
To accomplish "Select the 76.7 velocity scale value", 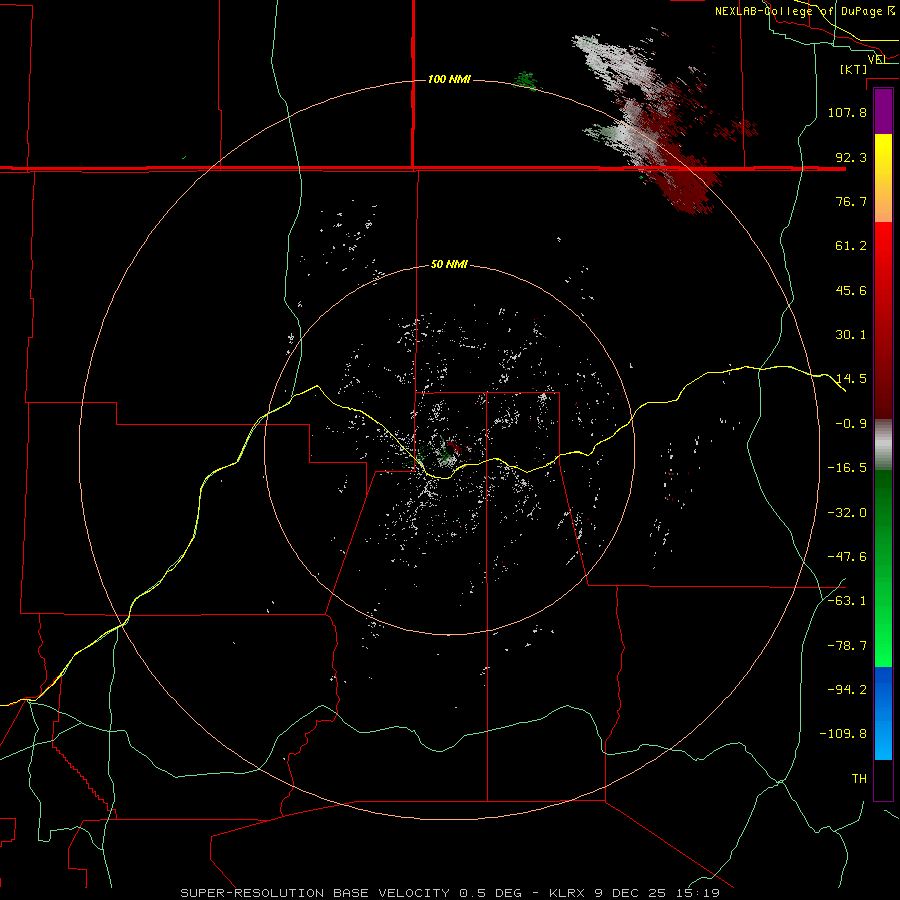I will pyautogui.click(x=851, y=201).
